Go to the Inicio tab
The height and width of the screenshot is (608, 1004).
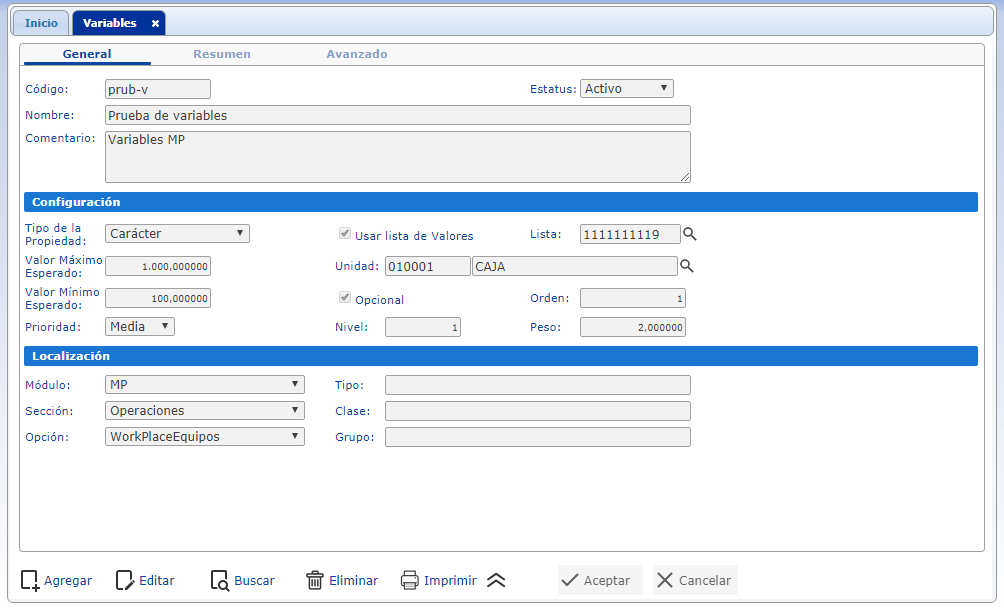41,23
